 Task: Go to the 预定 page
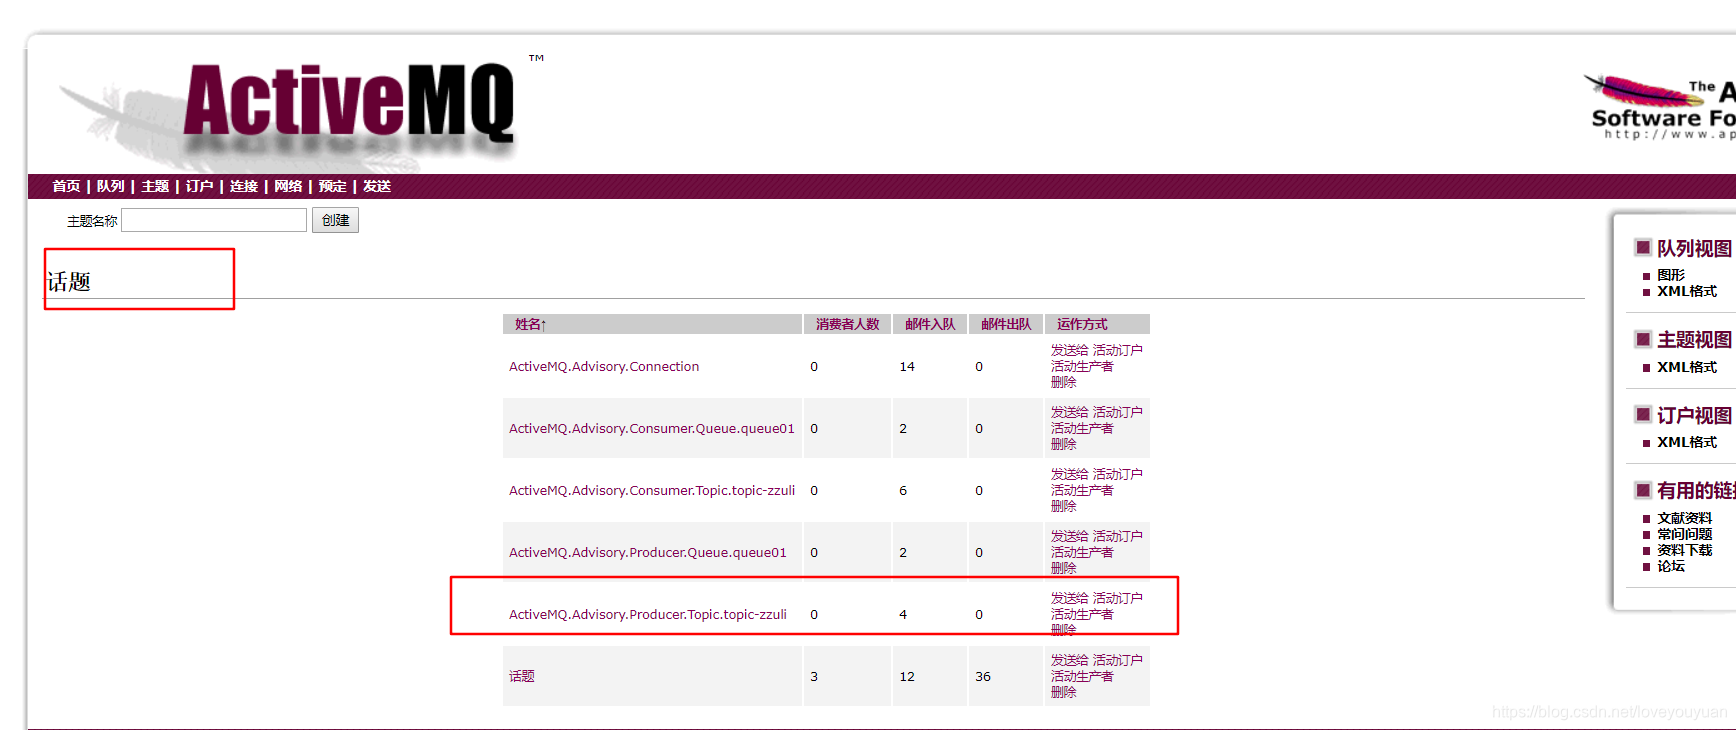(333, 186)
